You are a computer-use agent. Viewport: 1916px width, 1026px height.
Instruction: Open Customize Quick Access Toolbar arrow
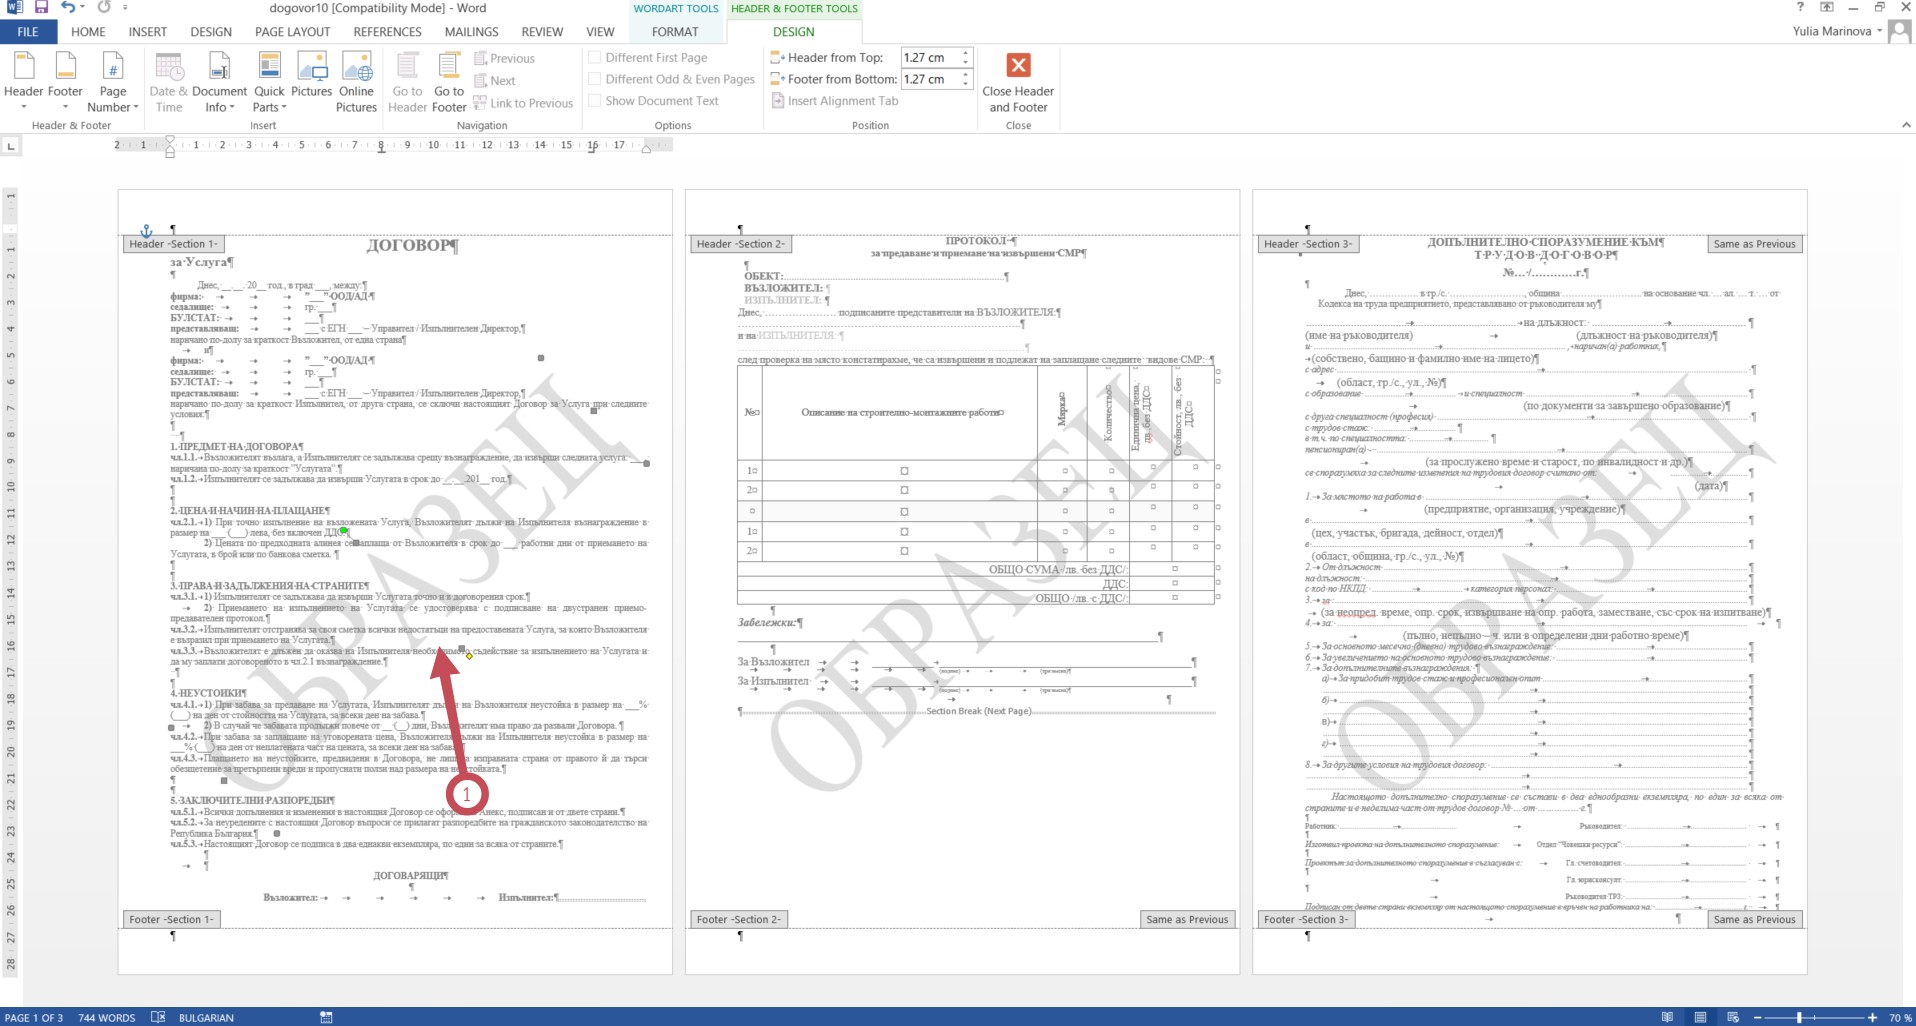tap(125, 8)
